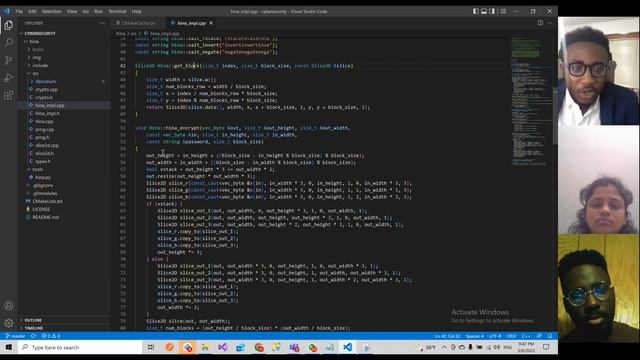Open the Run menu
The image size is (640, 360).
98,11
